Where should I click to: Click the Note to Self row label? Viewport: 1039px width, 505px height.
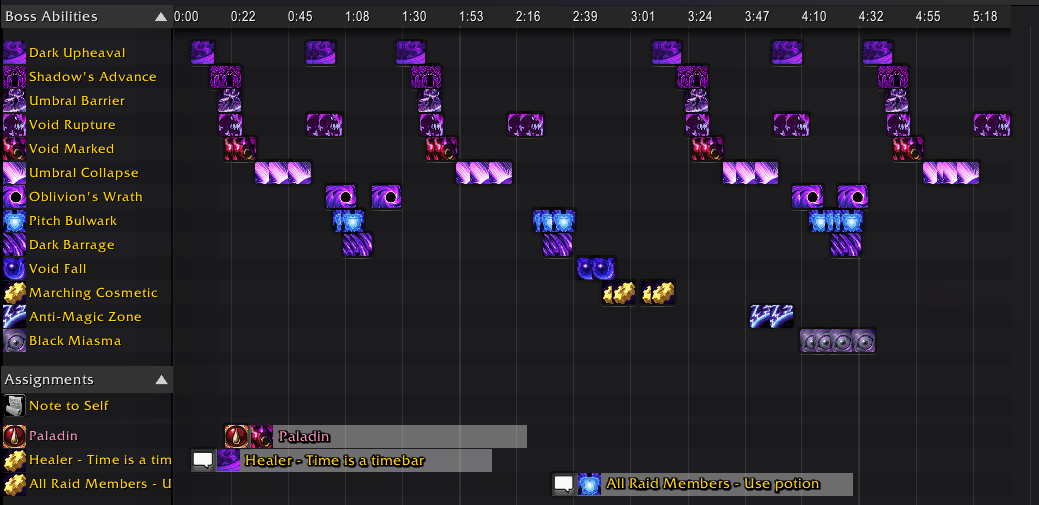[69, 405]
